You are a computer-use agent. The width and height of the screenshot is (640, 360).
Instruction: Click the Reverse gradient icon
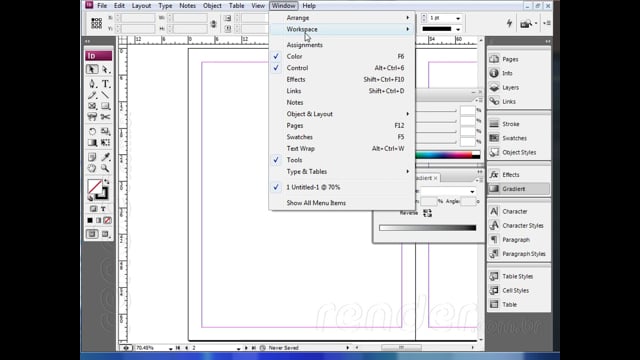pyautogui.click(x=427, y=213)
